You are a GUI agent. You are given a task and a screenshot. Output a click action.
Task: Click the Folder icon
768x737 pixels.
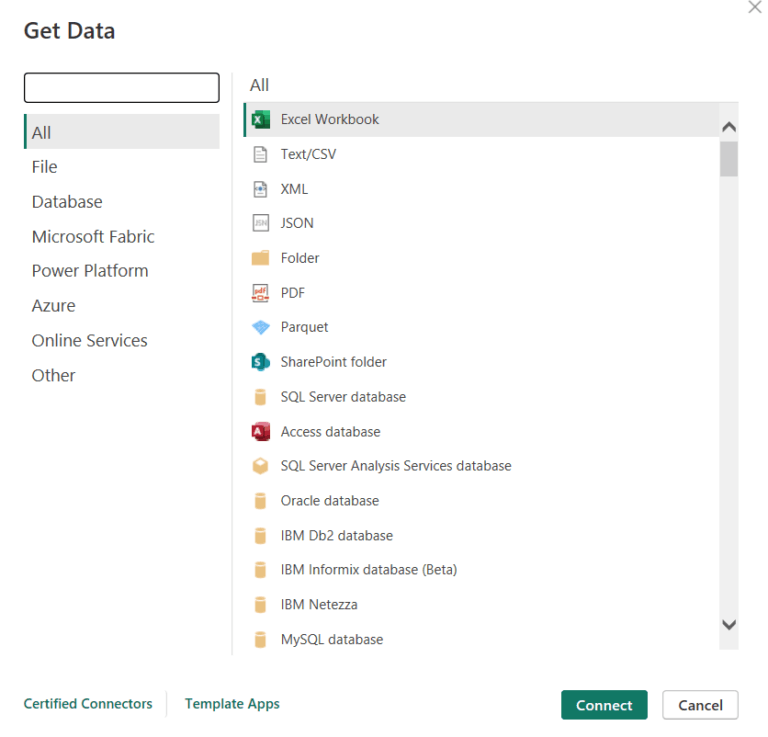tap(261, 258)
